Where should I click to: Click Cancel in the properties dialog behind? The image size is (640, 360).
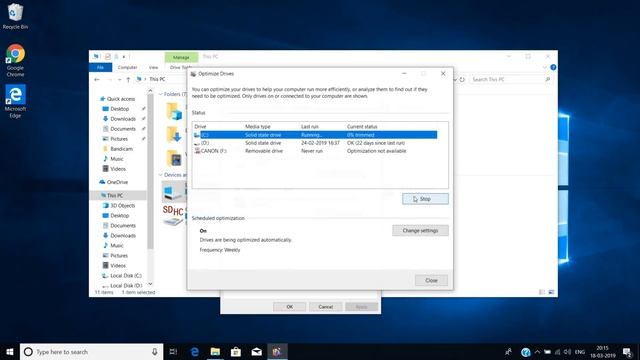325,307
